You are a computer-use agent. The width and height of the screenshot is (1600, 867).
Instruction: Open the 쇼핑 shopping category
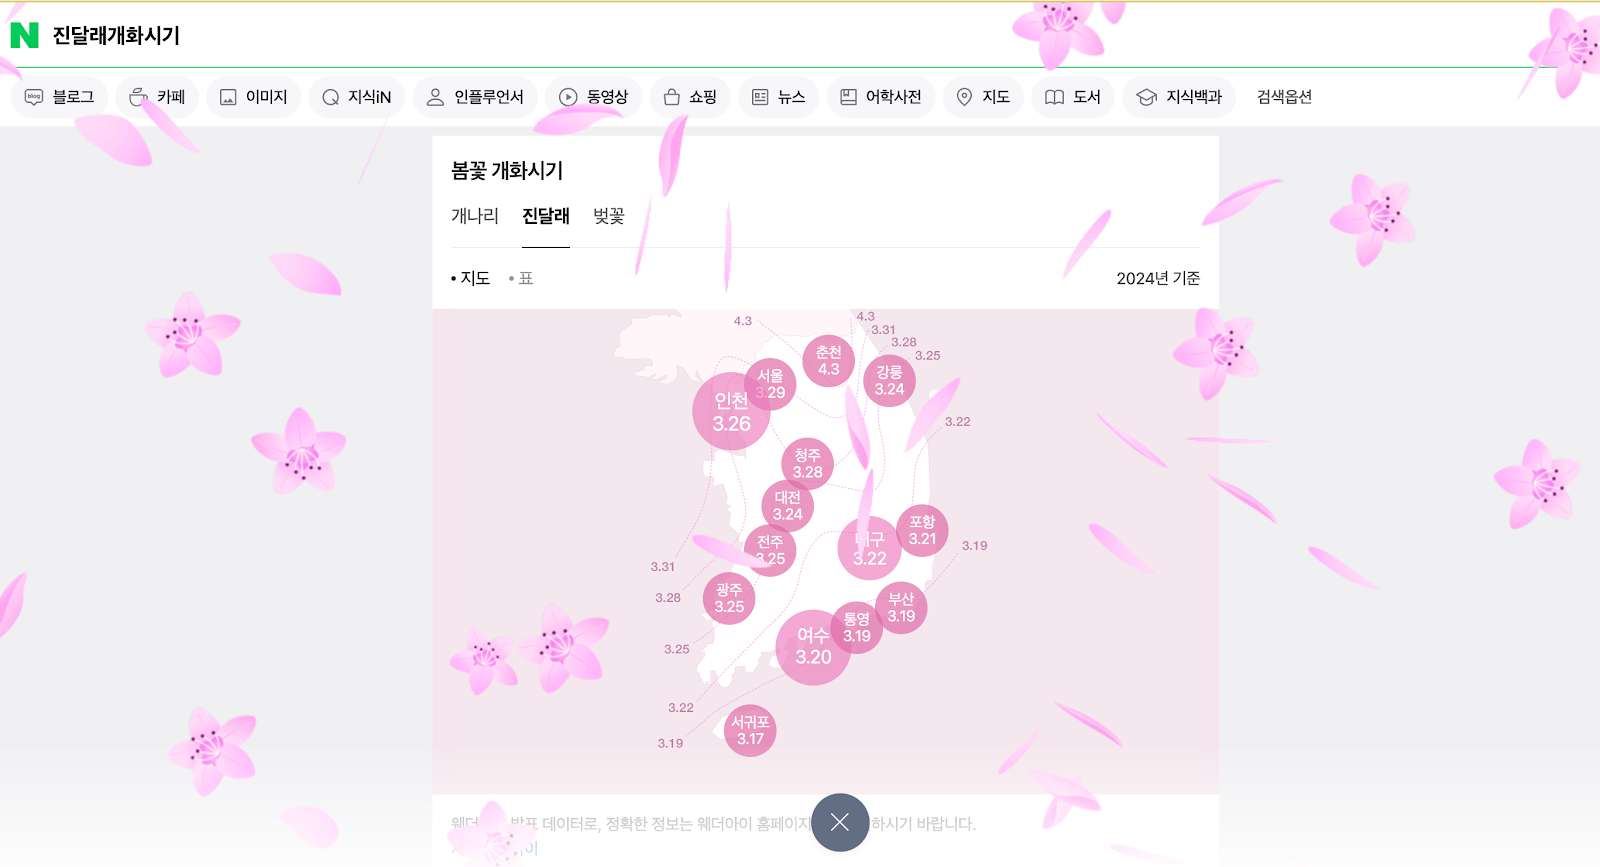(x=690, y=97)
